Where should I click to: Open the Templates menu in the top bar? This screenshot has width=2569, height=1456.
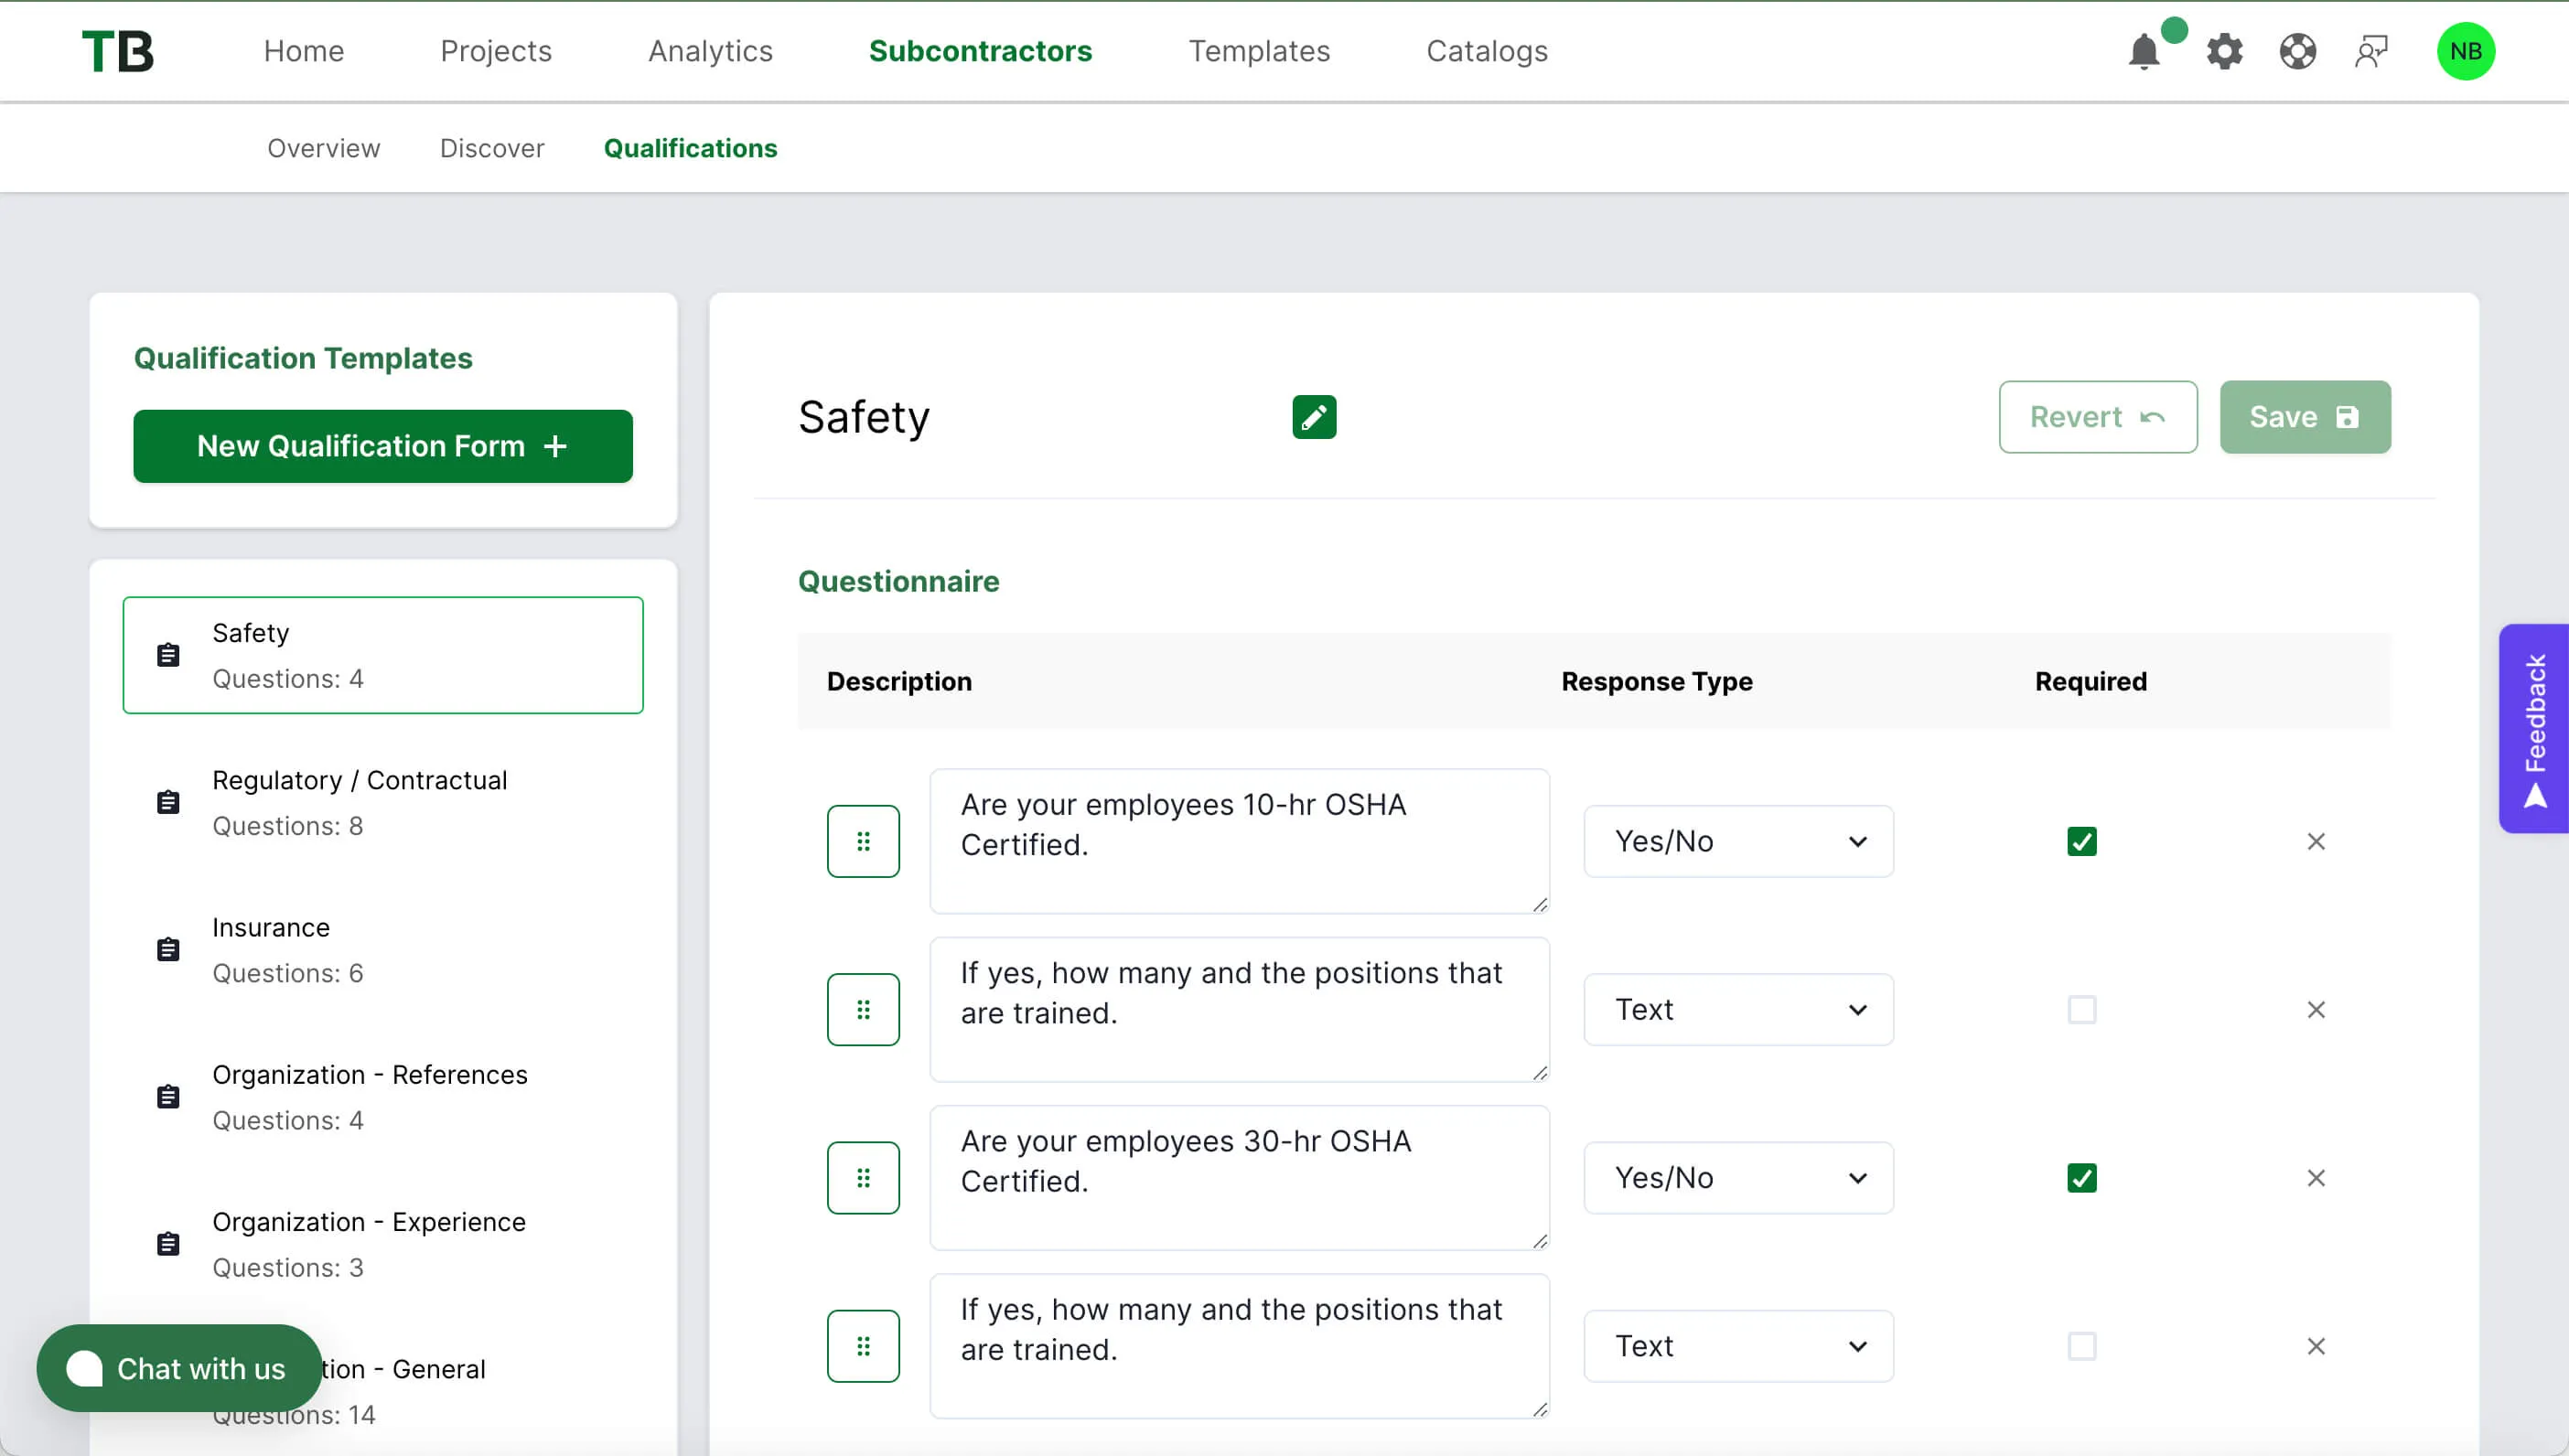pyautogui.click(x=1259, y=51)
